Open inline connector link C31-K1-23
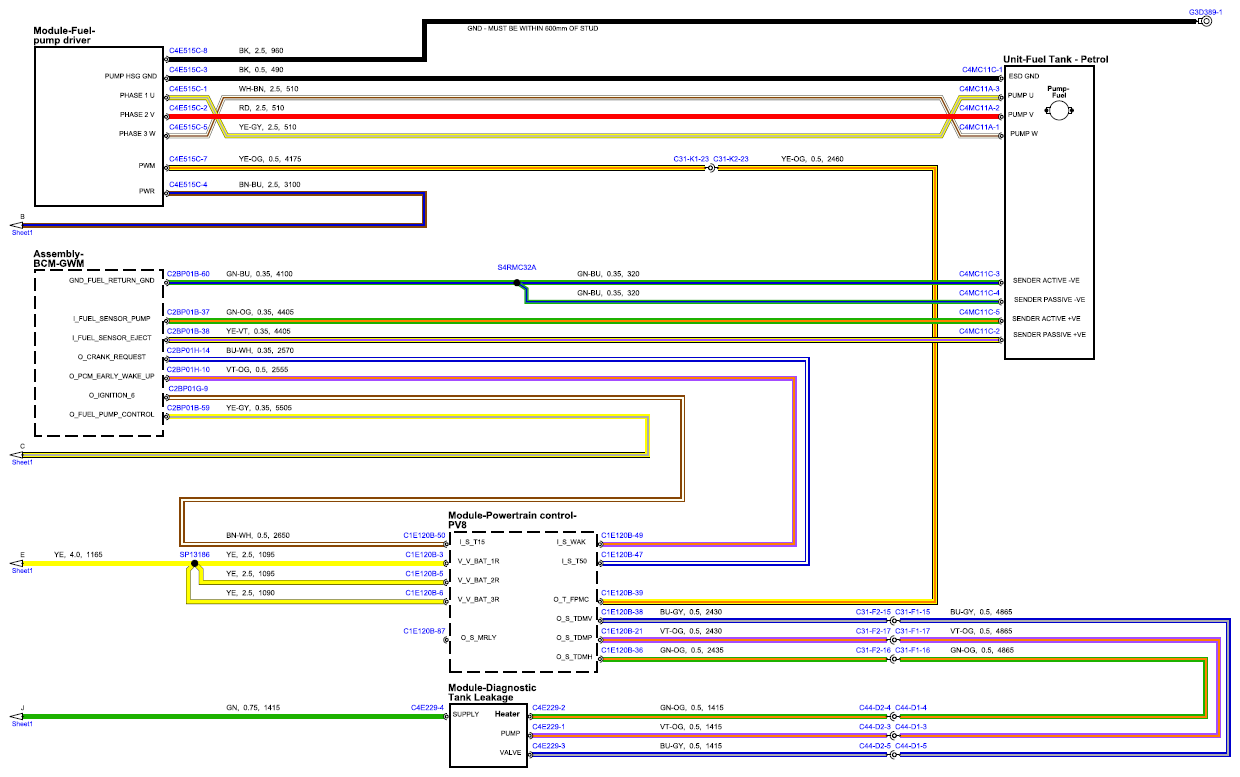This screenshot has width=1240, height=777. coord(691,158)
